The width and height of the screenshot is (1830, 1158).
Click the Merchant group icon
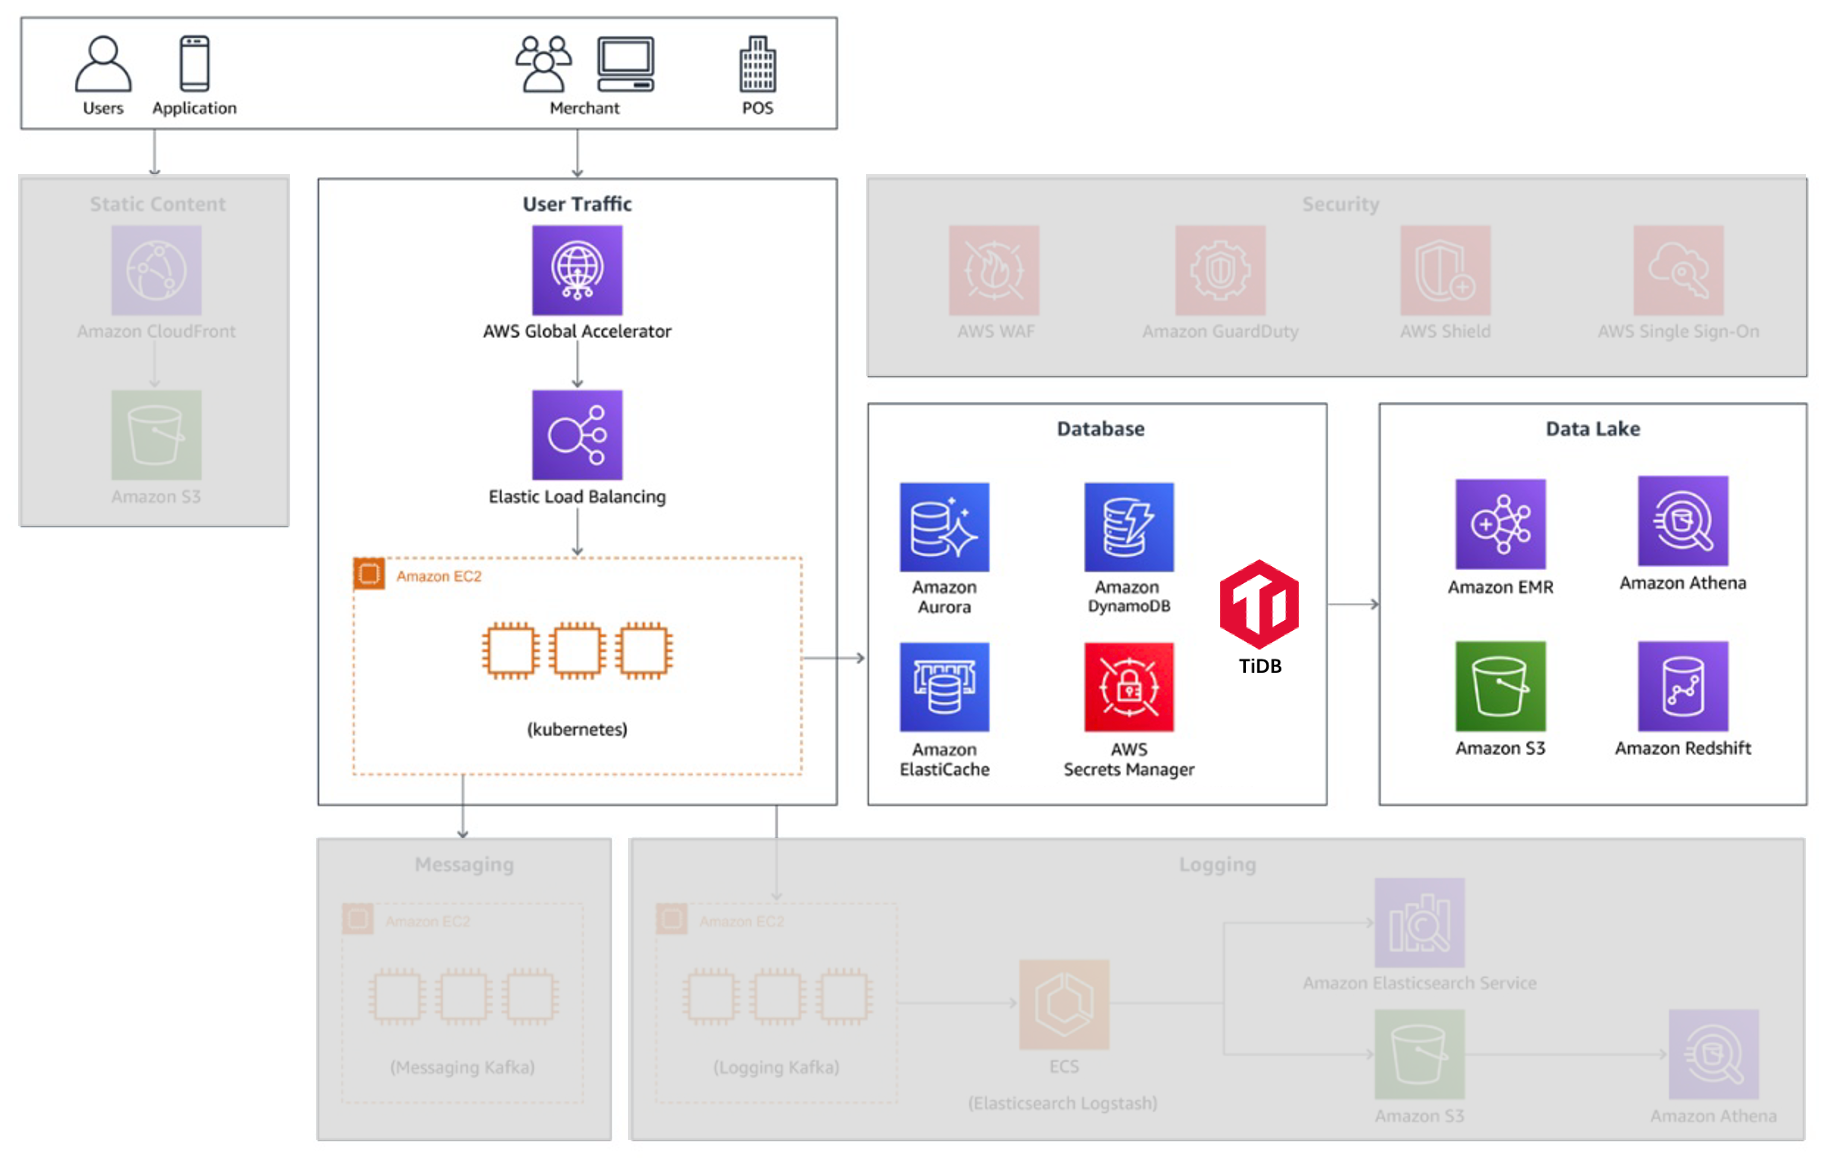point(543,64)
